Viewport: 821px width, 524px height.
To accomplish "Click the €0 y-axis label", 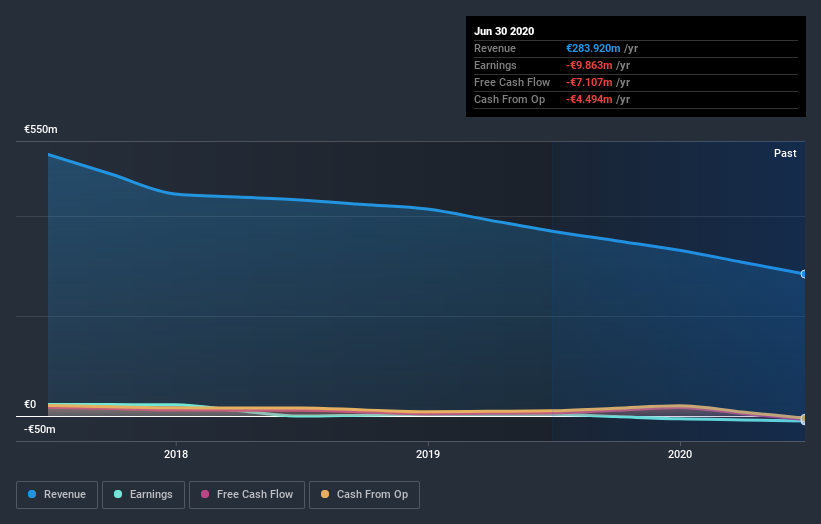I will [x=30, y=404].
